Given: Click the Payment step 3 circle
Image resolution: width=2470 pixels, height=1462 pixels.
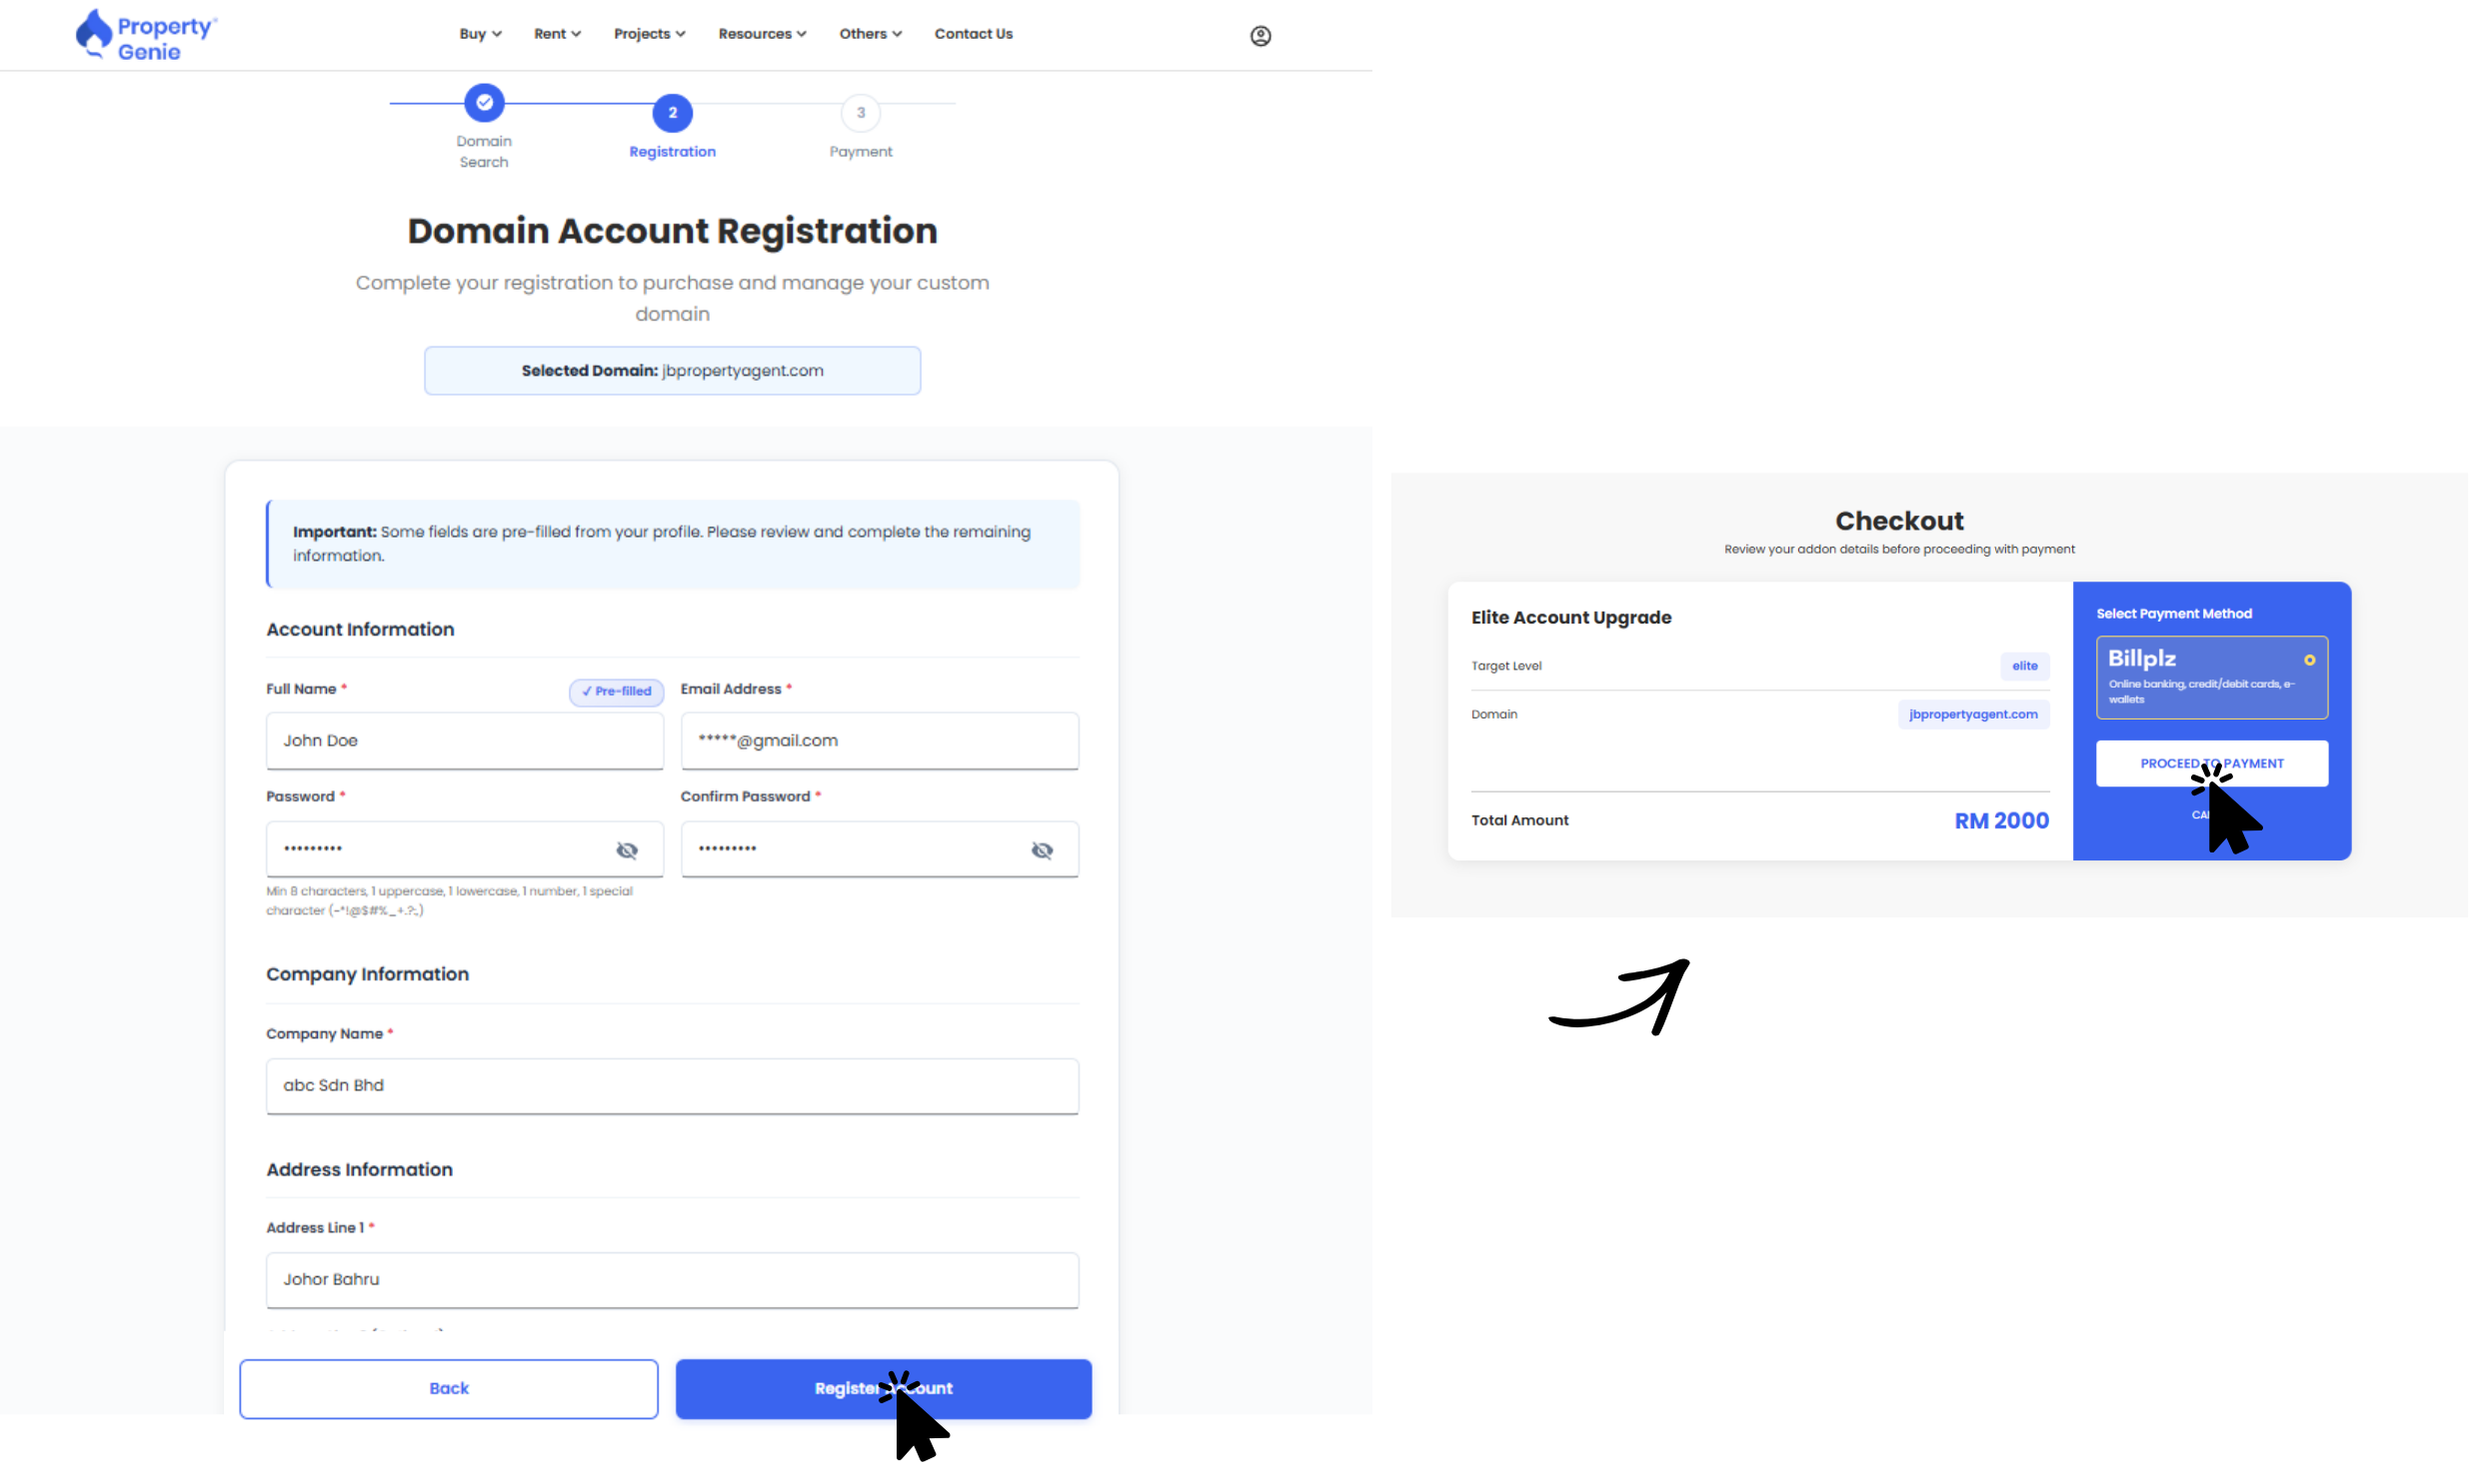Looking at the screenshot, I should point(860,113).
